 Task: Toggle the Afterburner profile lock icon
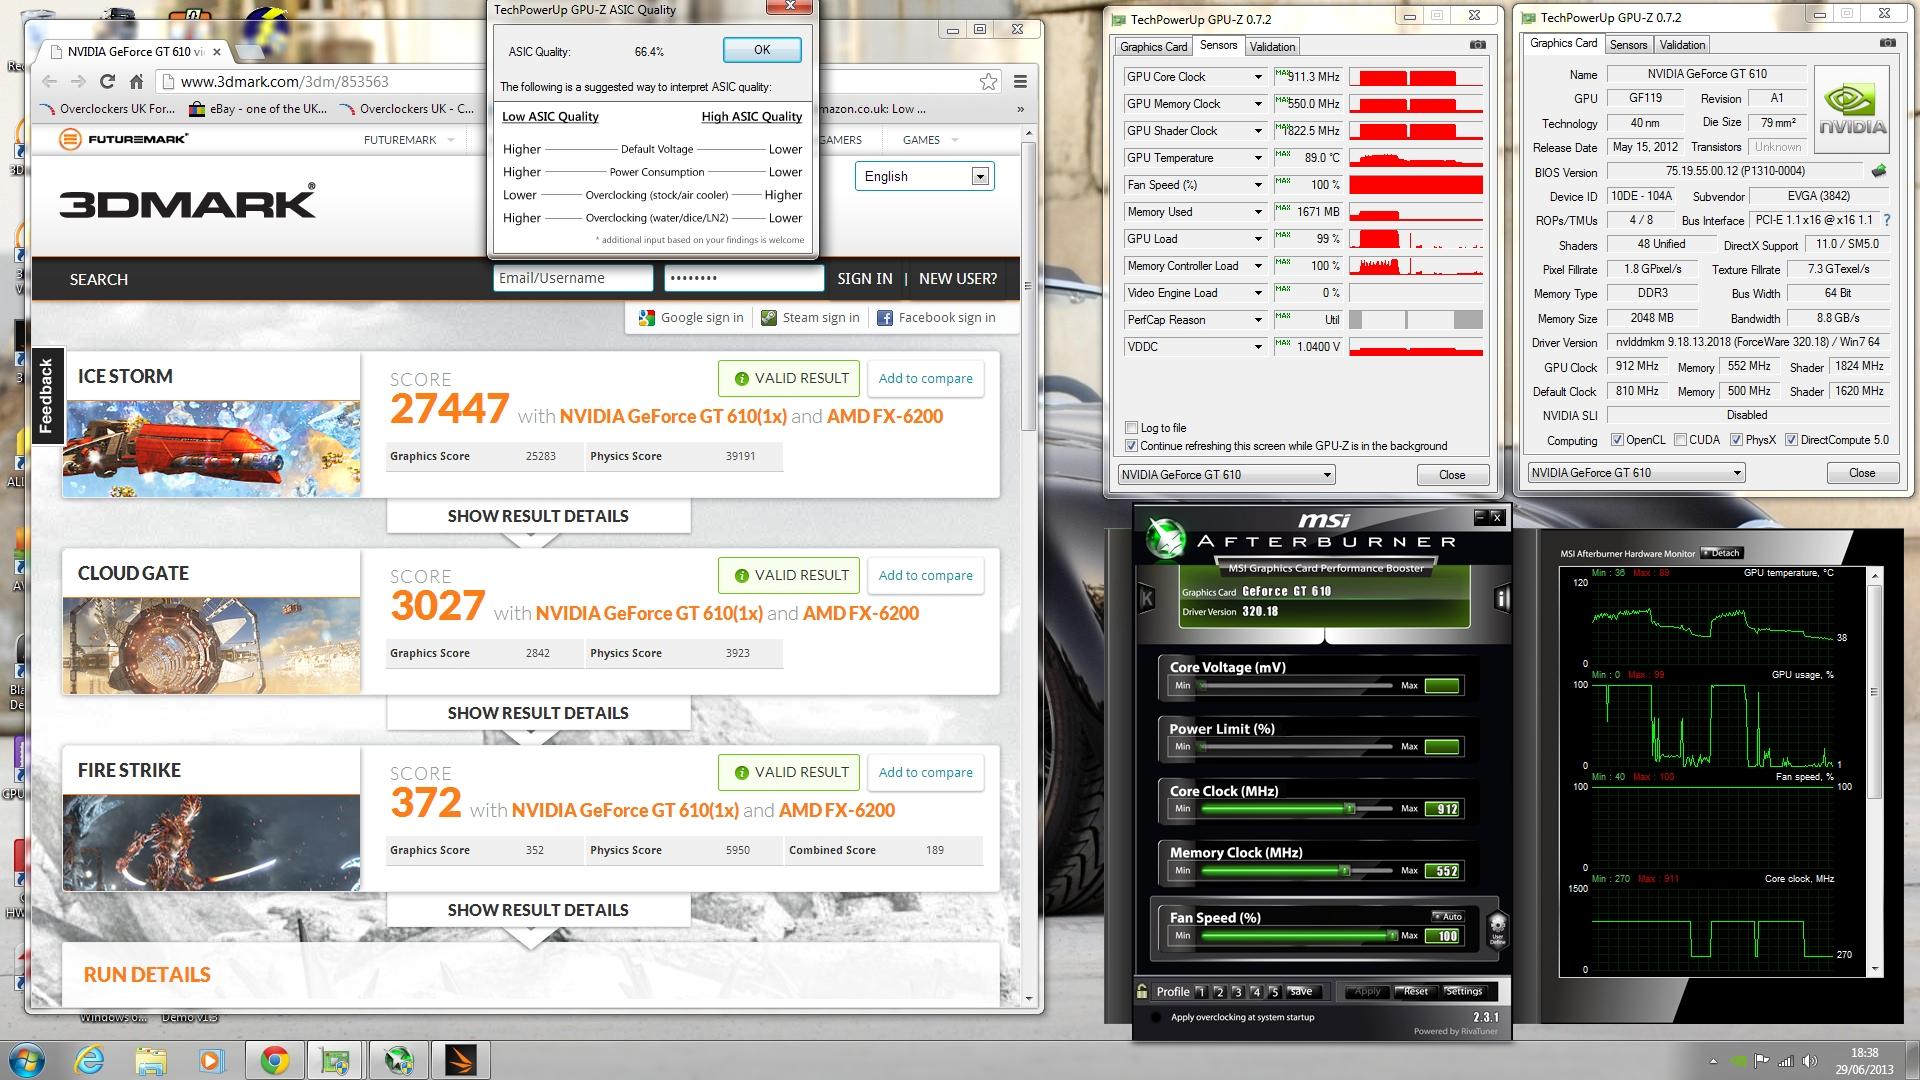pos(1142,991)
